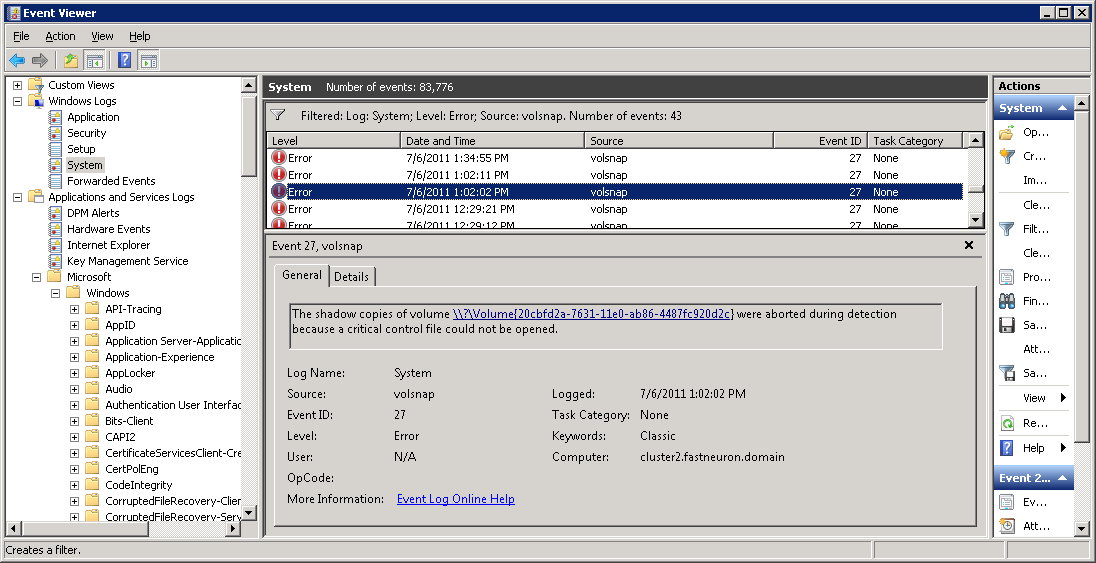This screenshot has height=563, width=1096.
Task: Select the Key Management Service log
Action: tap(127, 261)
